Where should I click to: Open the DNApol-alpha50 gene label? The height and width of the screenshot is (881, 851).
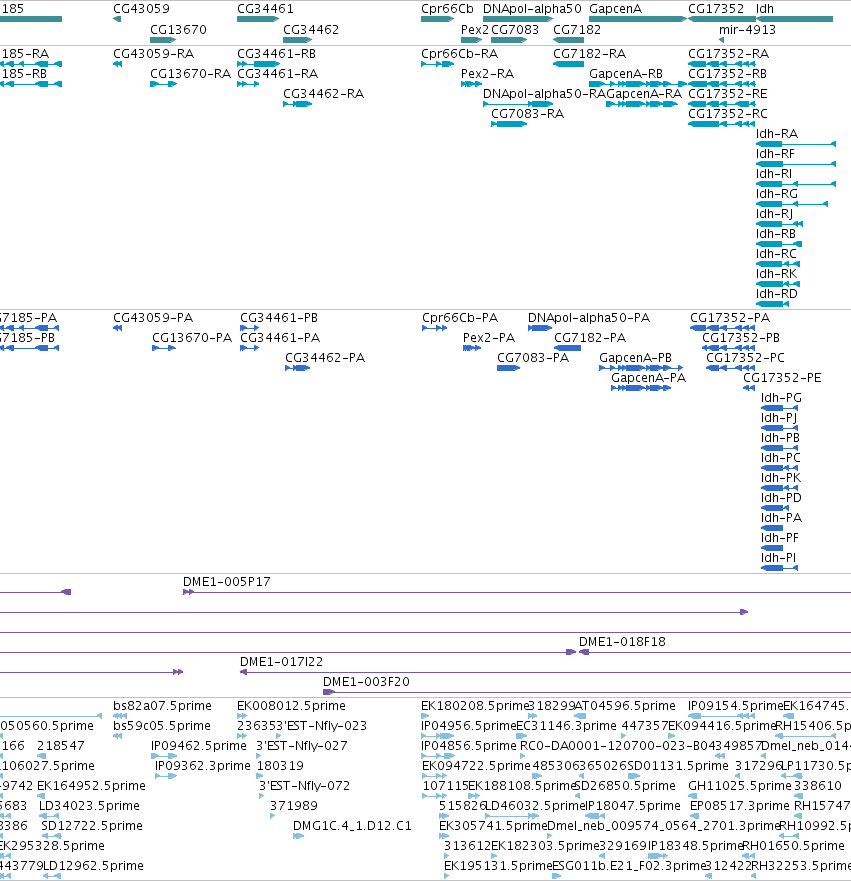[532, 9]
